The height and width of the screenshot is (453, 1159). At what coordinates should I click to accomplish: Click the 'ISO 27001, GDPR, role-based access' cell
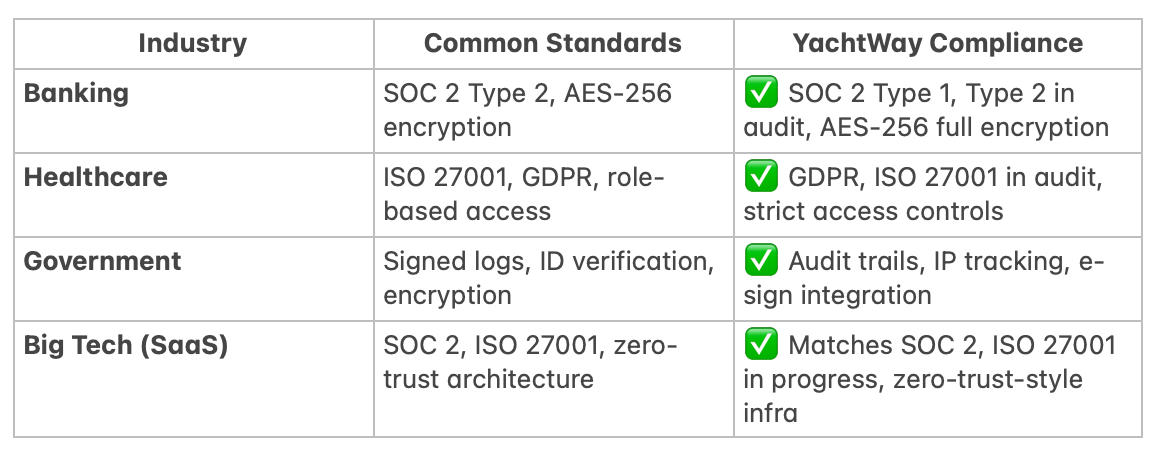[x=524, y=194]
